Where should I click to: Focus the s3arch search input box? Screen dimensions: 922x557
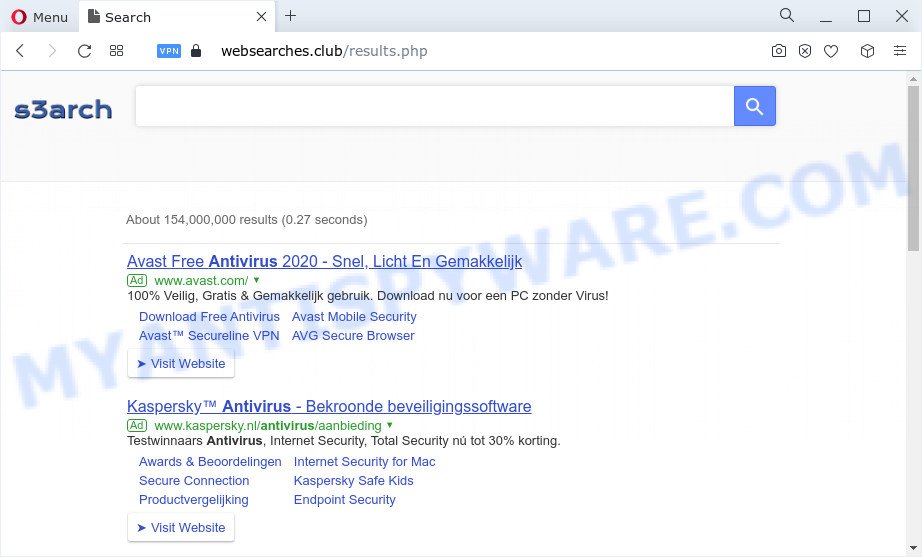pos(435,106)
